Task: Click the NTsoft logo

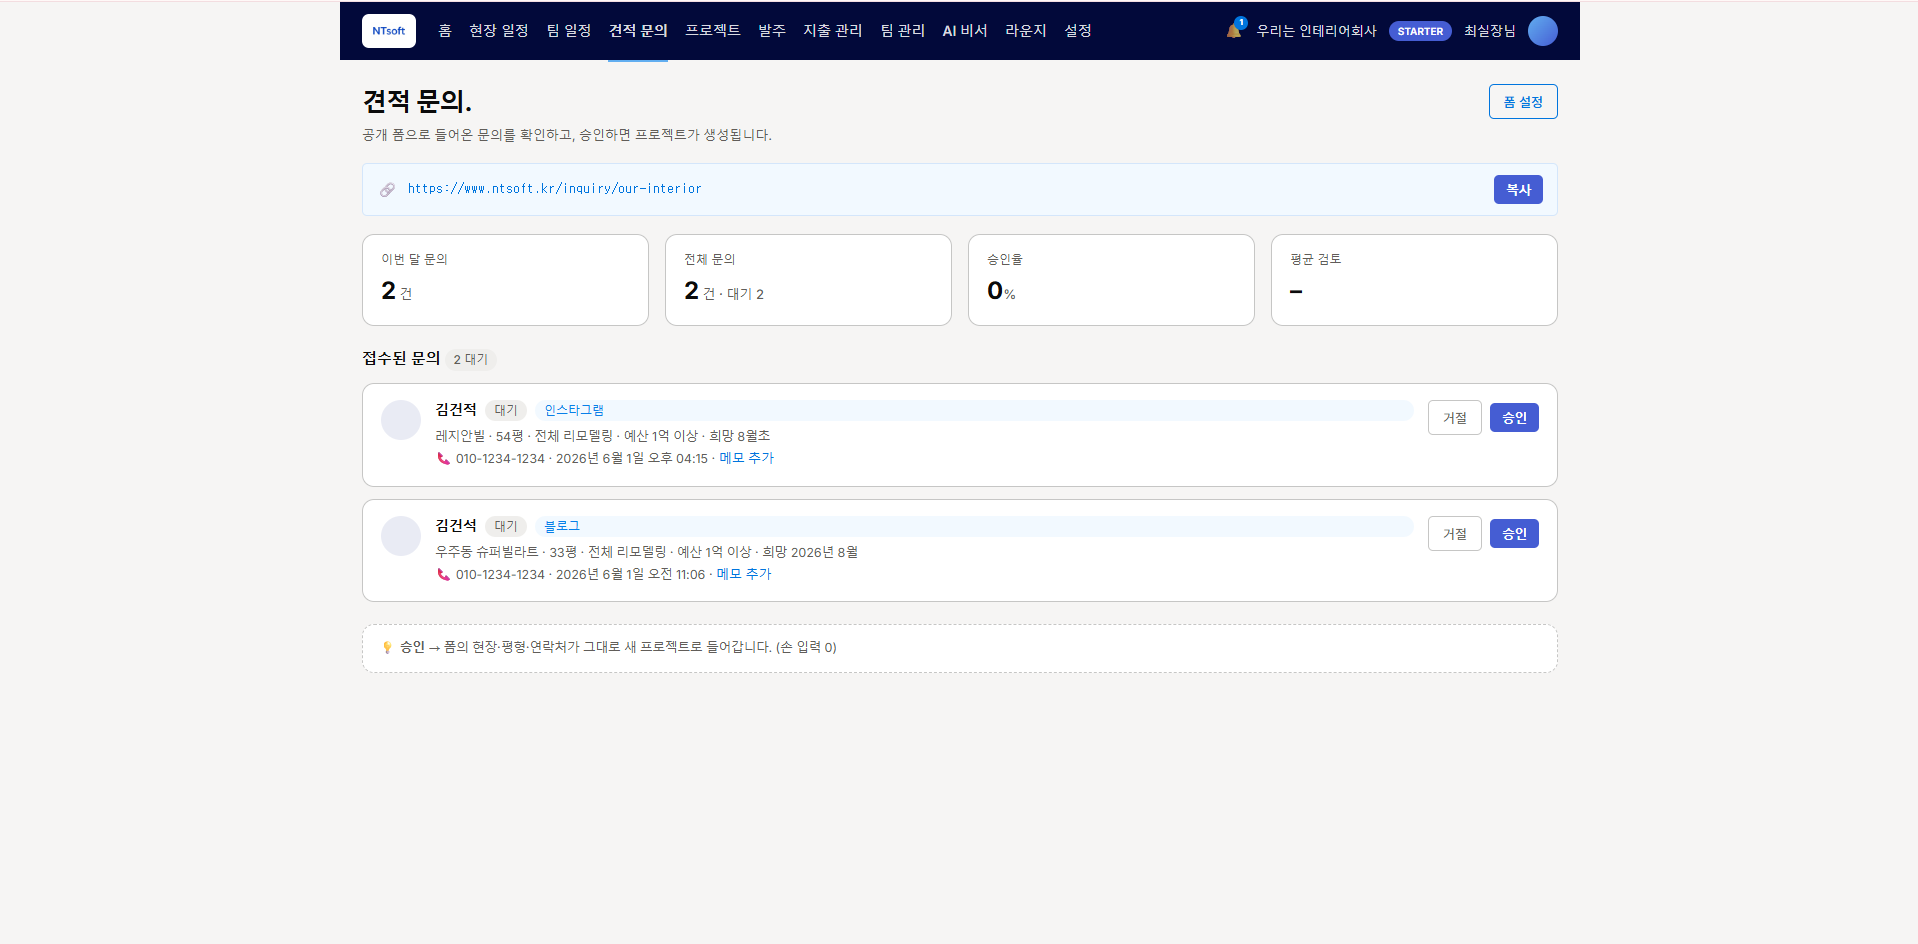Action: 389,31
